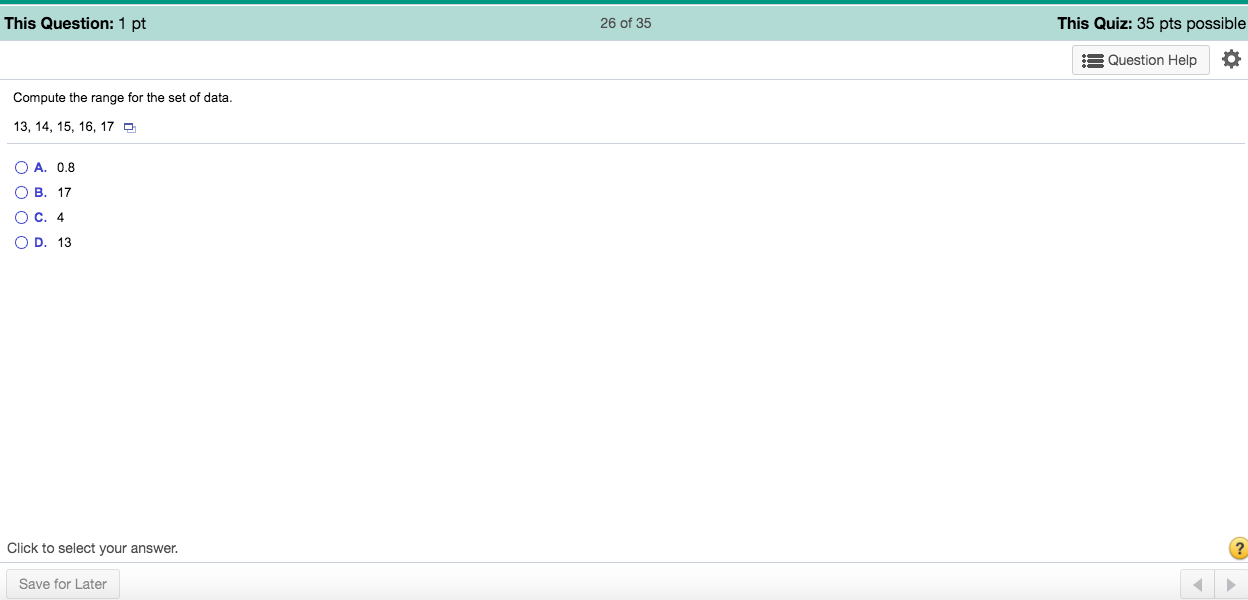Open the settings gear icon
Image resolution: width=1248 pixels, height=600 pixels.
(x=1231, y=59)
